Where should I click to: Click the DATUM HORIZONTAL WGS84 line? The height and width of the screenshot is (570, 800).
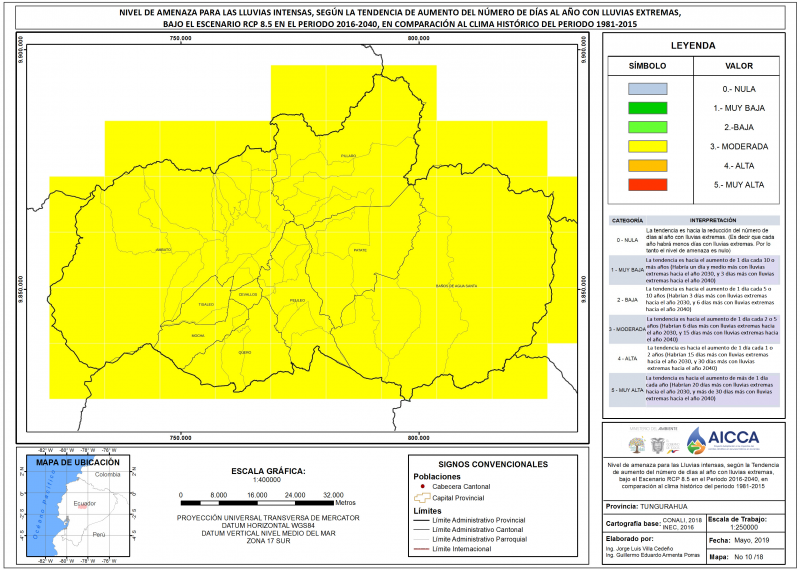pyautogui.click(x=268, y=525)
